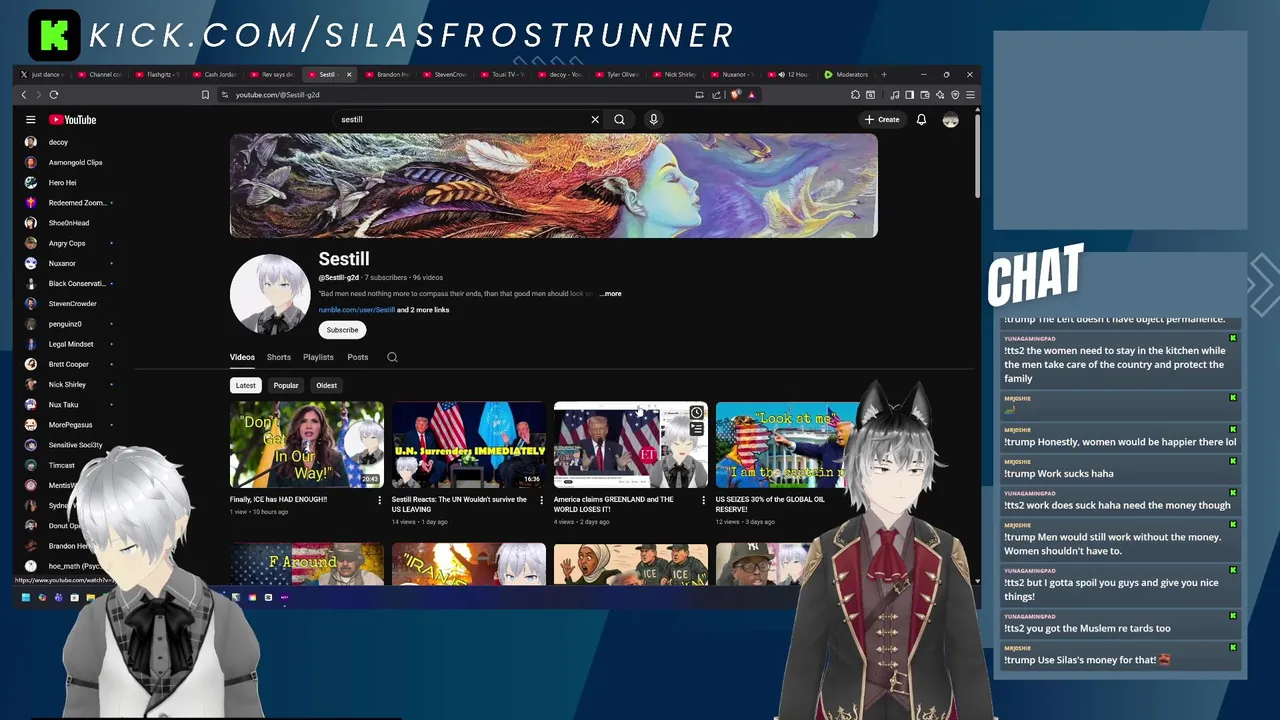Open Brave Rewards triangle icon
Screen dimensions: 1280x720
pos(751,95)
